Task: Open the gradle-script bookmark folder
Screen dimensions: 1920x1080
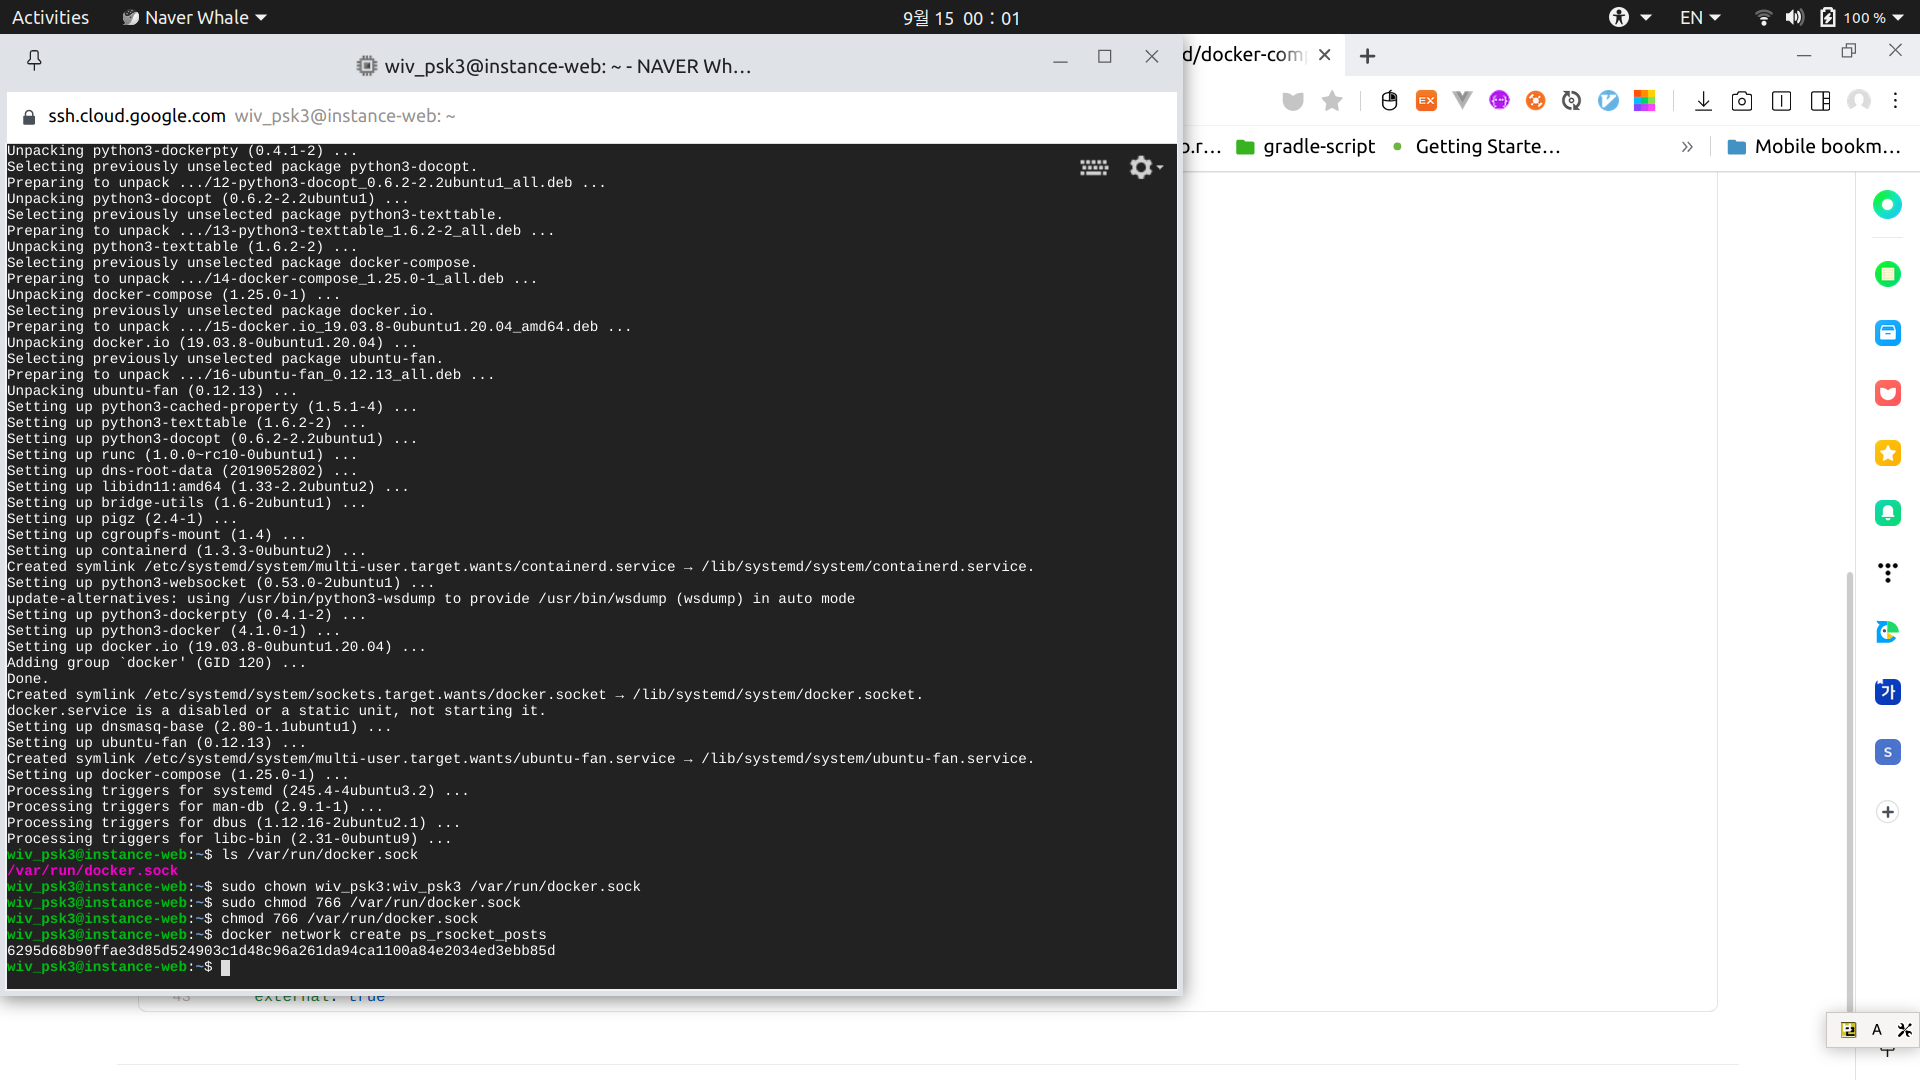Action: [x=1306, y=147]
